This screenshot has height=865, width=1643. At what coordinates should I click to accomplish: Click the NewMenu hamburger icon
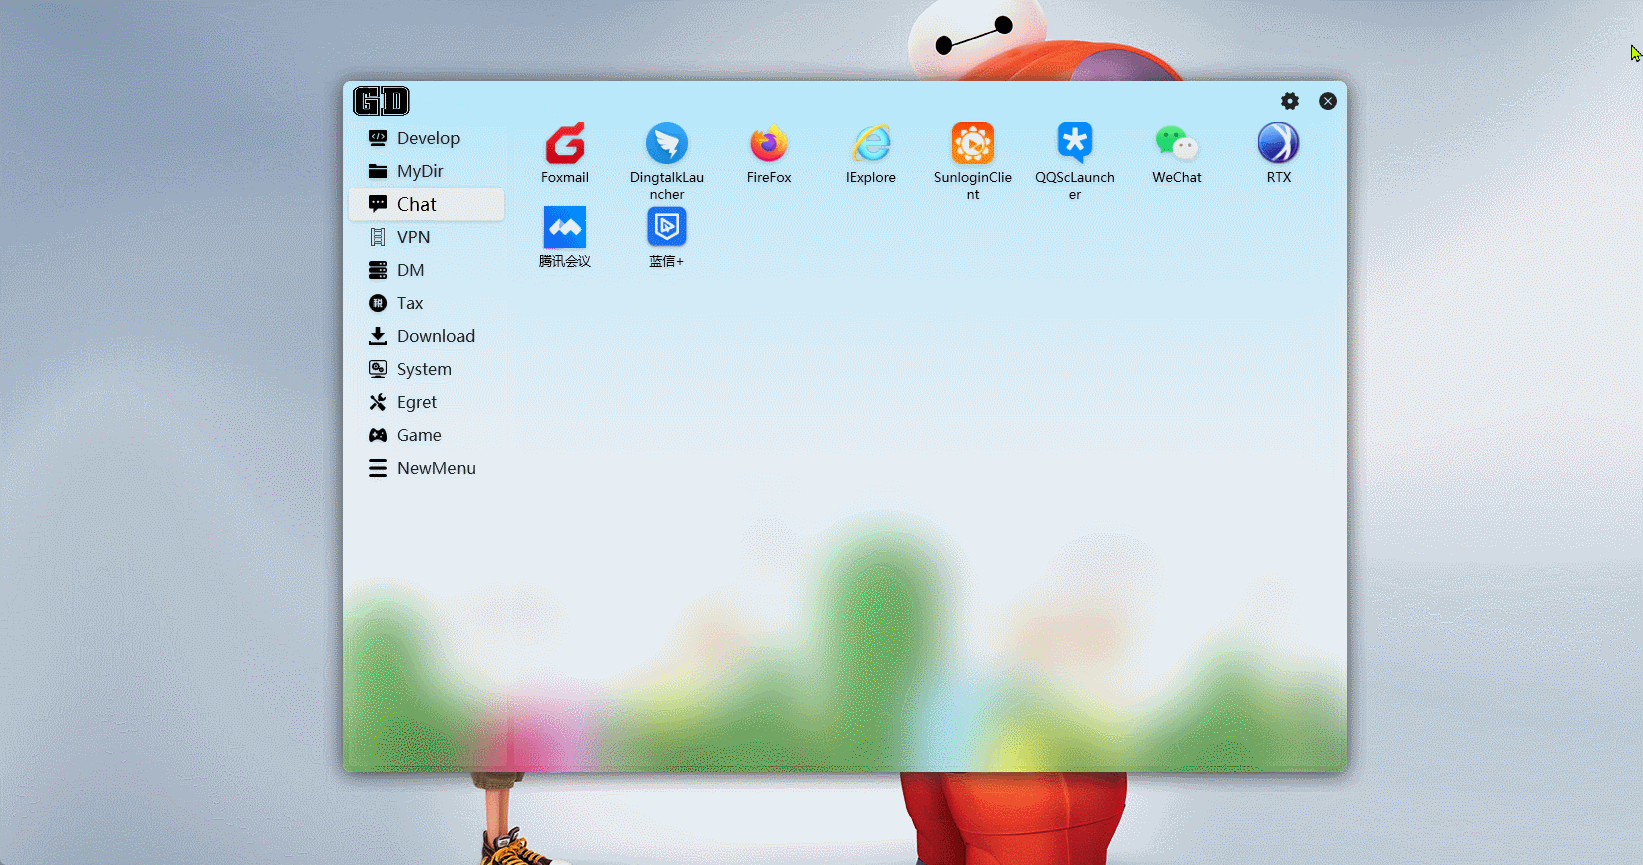(378, 468)
